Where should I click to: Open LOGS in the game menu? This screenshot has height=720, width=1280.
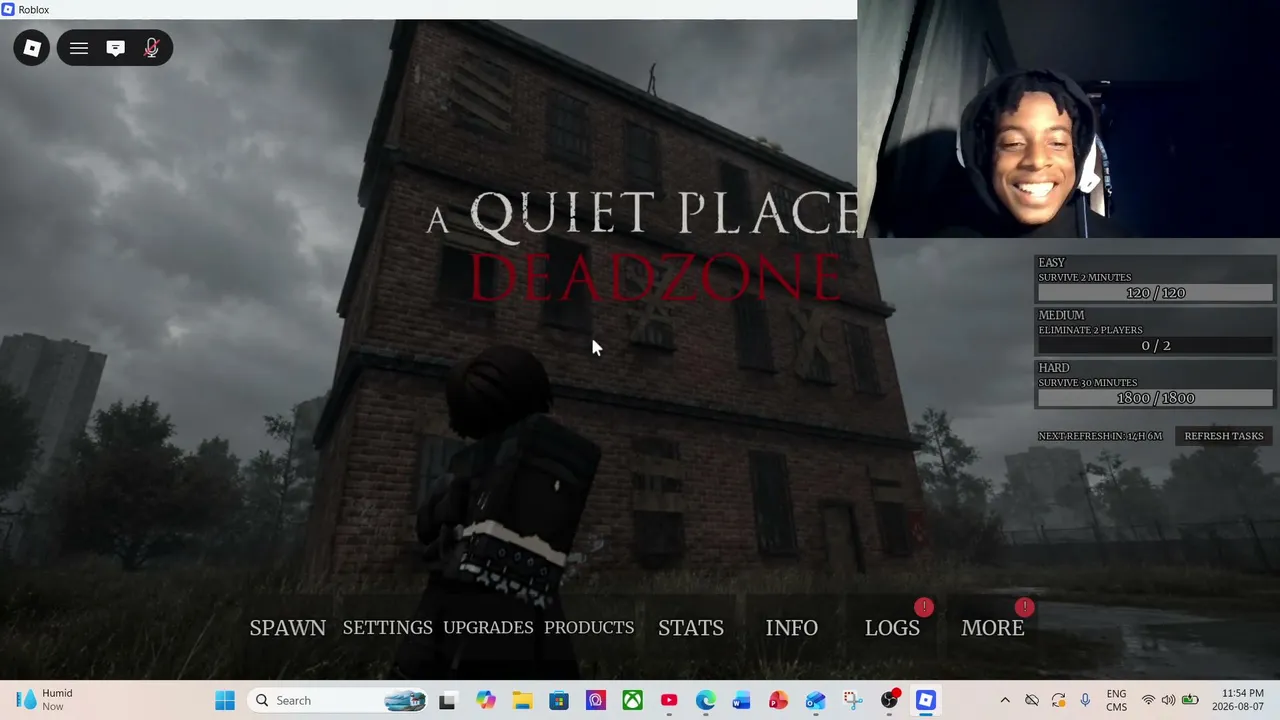(x=892, y=628)
